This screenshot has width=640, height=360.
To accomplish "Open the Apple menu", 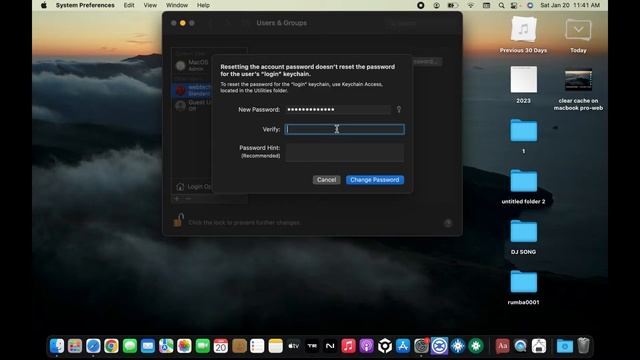I will (x=44, y=5).
